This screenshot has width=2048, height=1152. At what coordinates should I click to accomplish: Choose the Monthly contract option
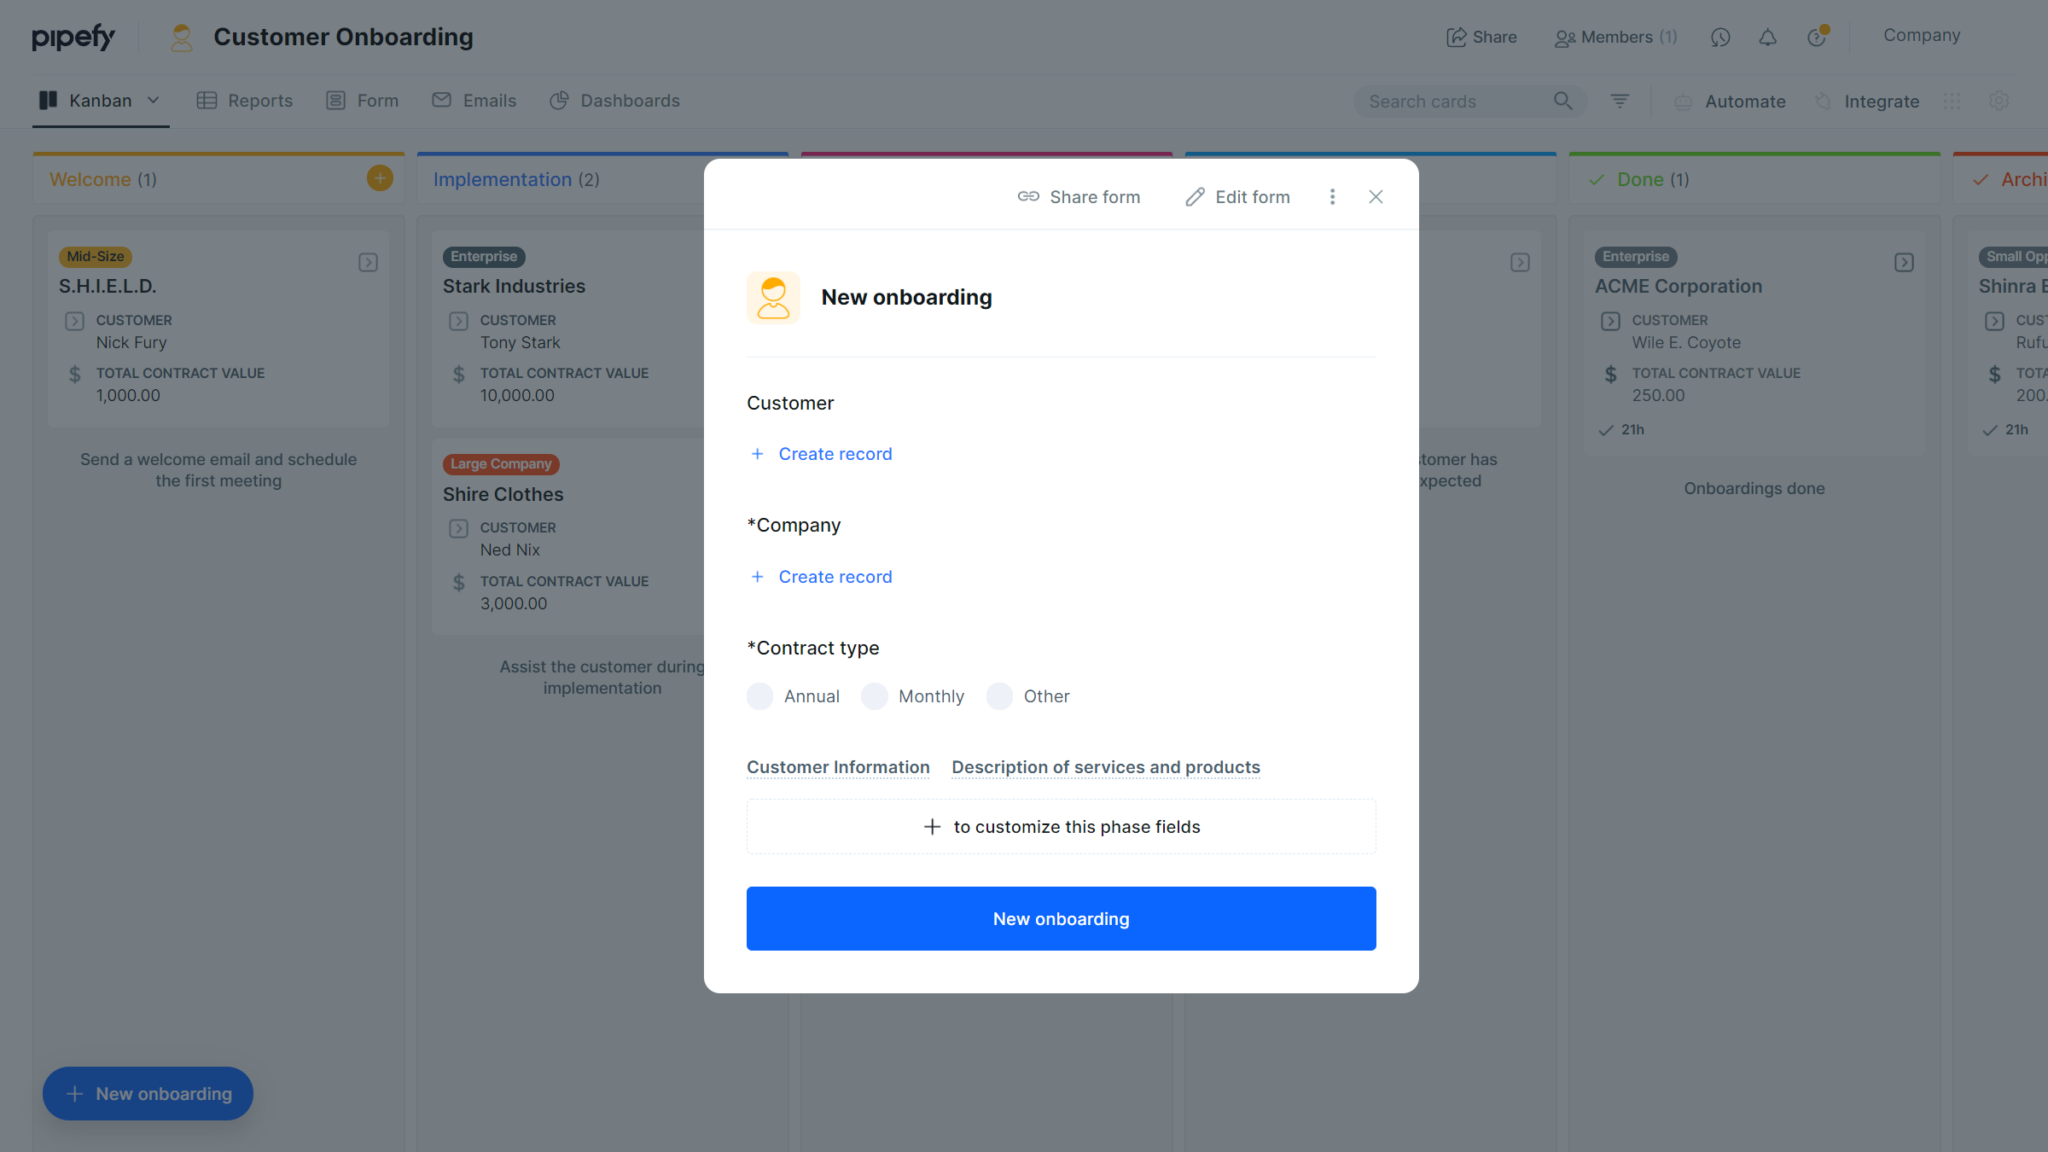tap(875, 696)
